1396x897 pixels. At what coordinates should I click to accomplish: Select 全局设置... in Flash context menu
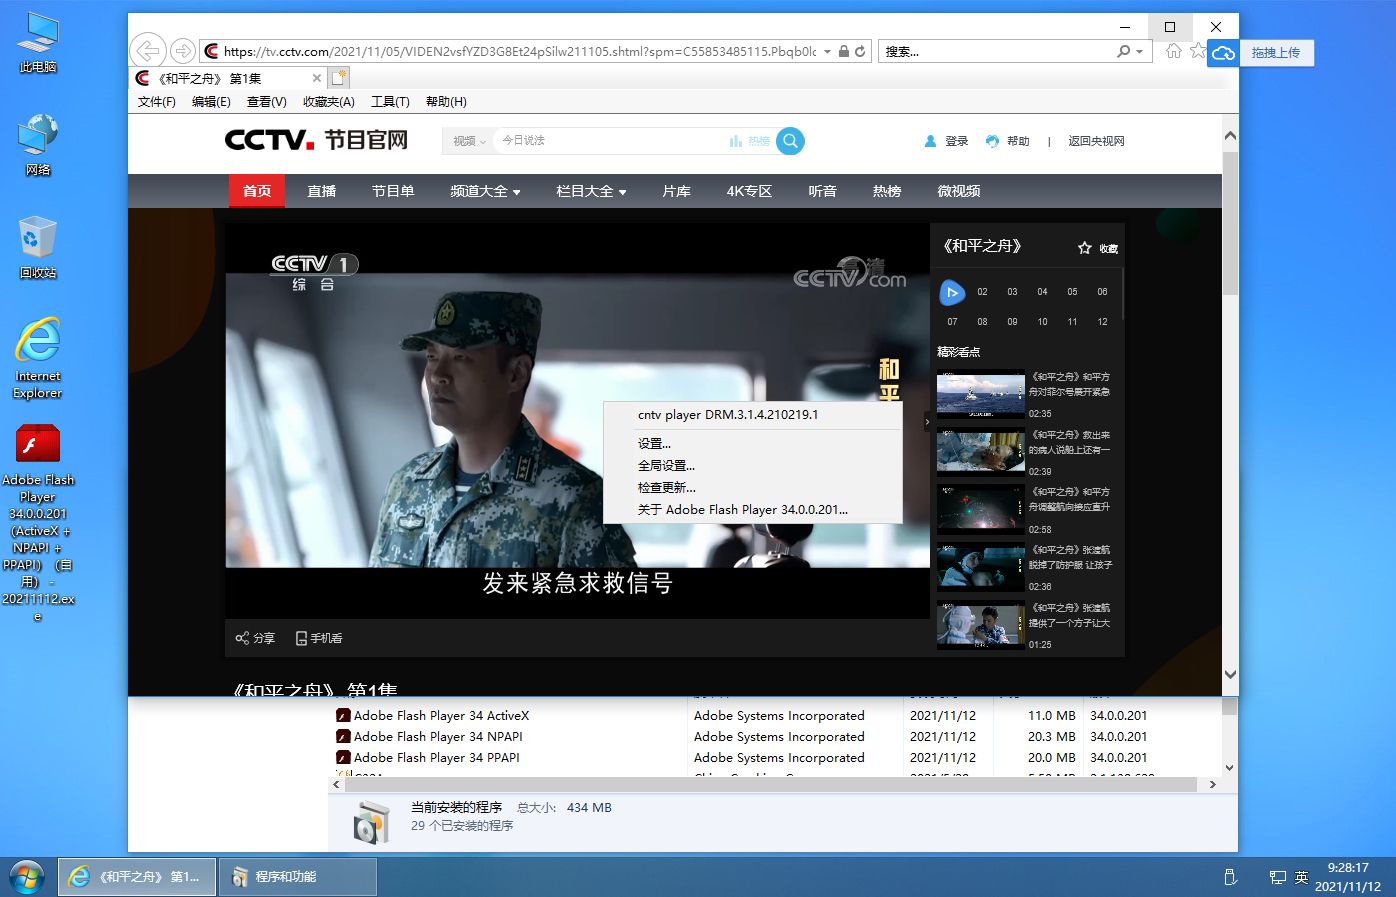coord(666,465)
